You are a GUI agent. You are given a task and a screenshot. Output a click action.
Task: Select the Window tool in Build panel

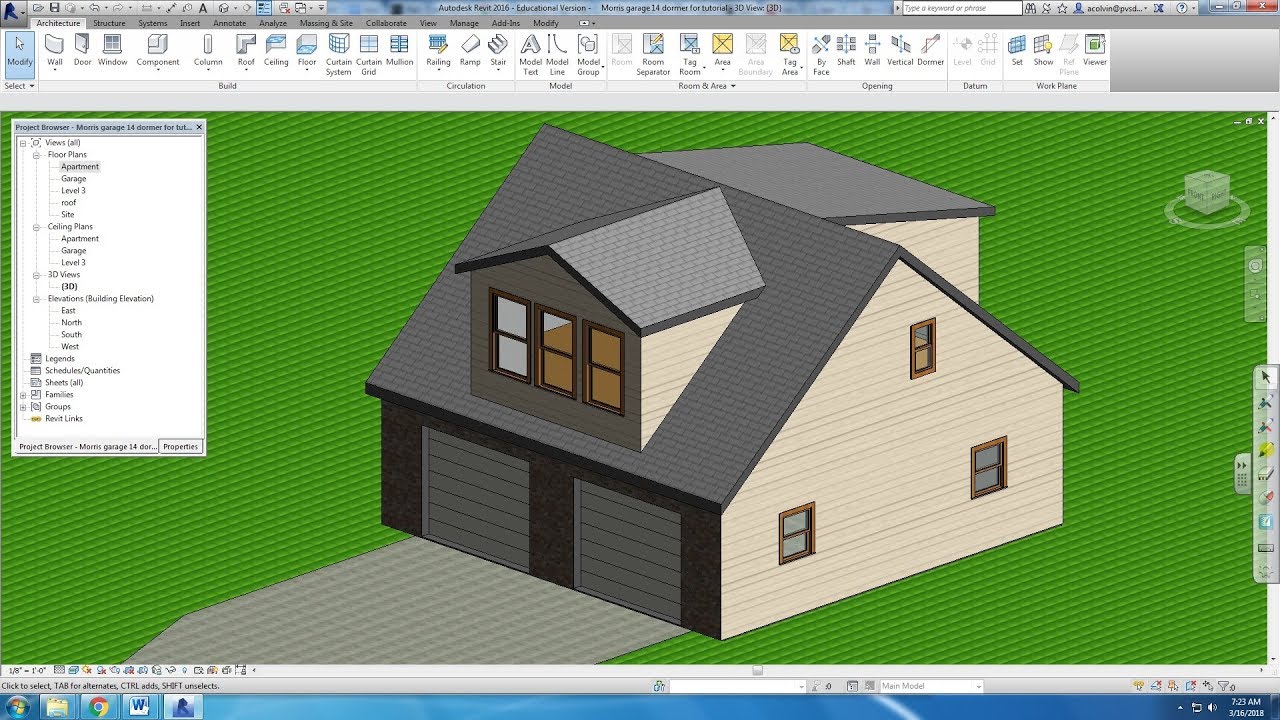(112, 50)
